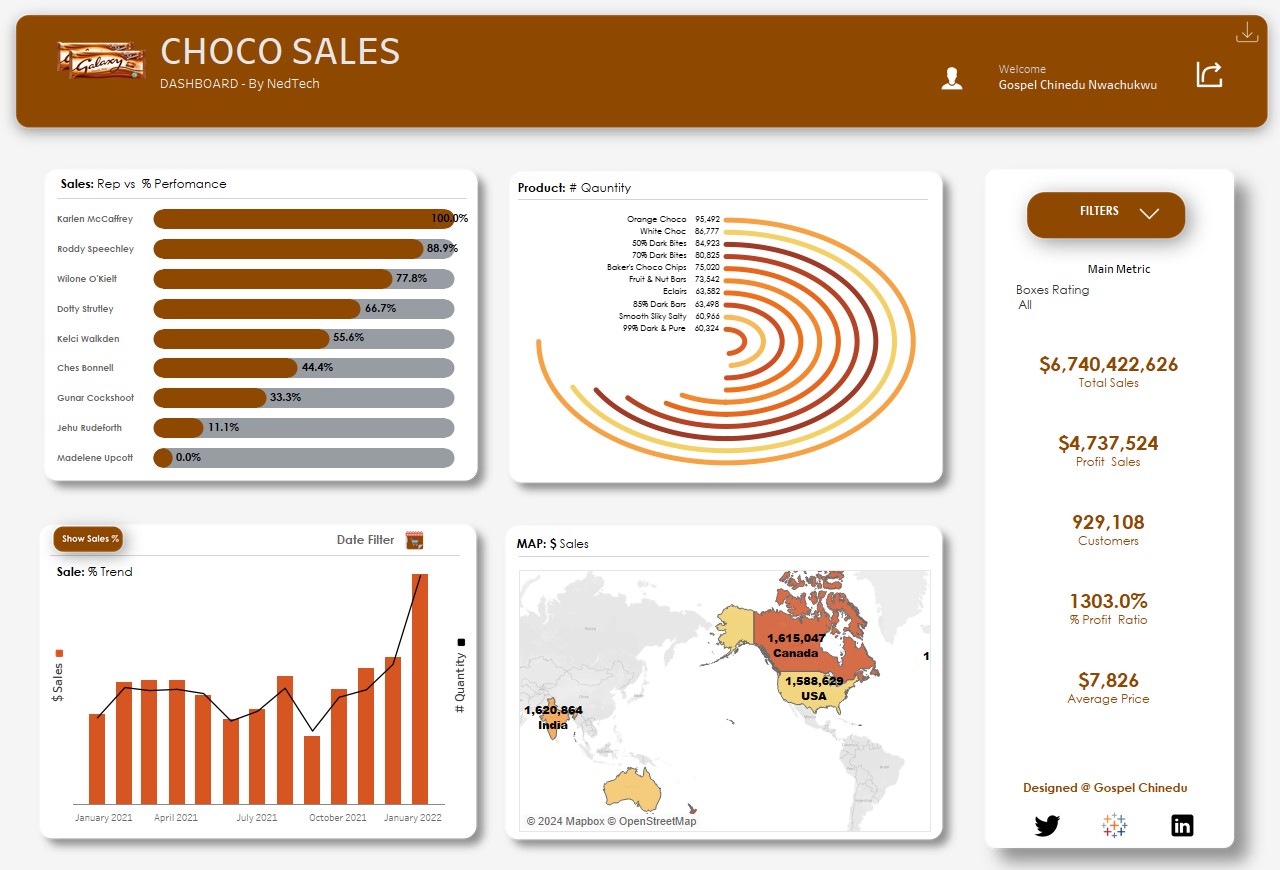
Task: Click the Galaxy chocolate logo
Action: (x=100, y=61)
